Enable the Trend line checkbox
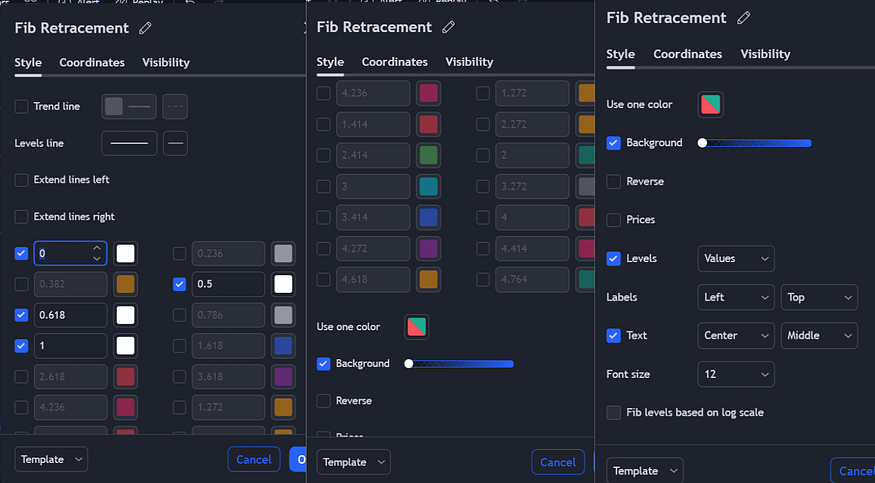 21,107
